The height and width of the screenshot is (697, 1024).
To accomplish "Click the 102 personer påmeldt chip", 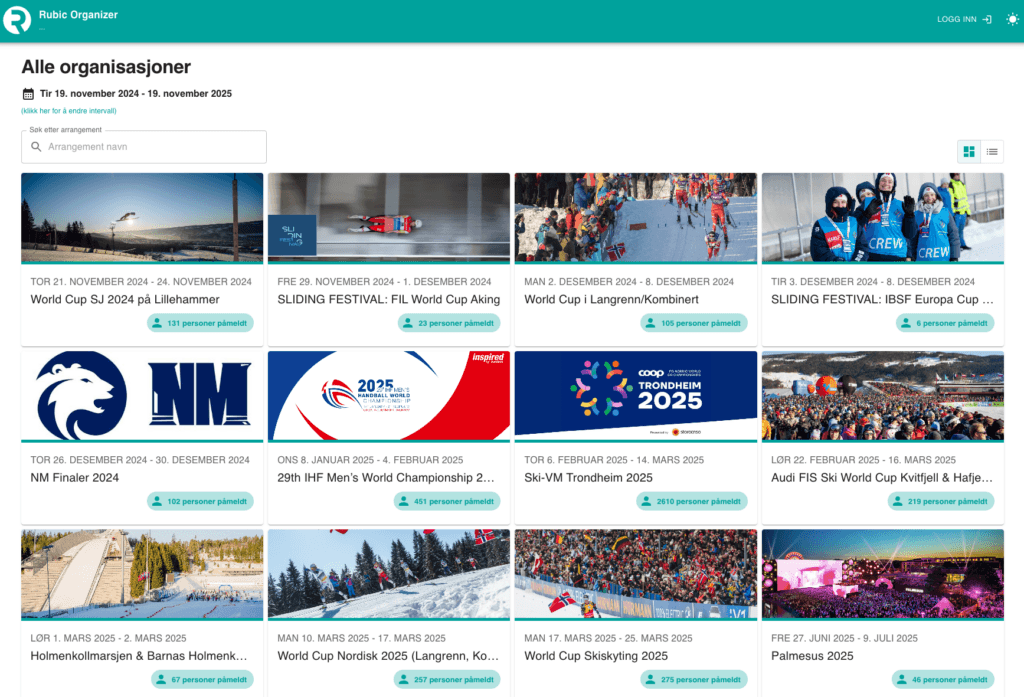I will (x=200, y=502).
